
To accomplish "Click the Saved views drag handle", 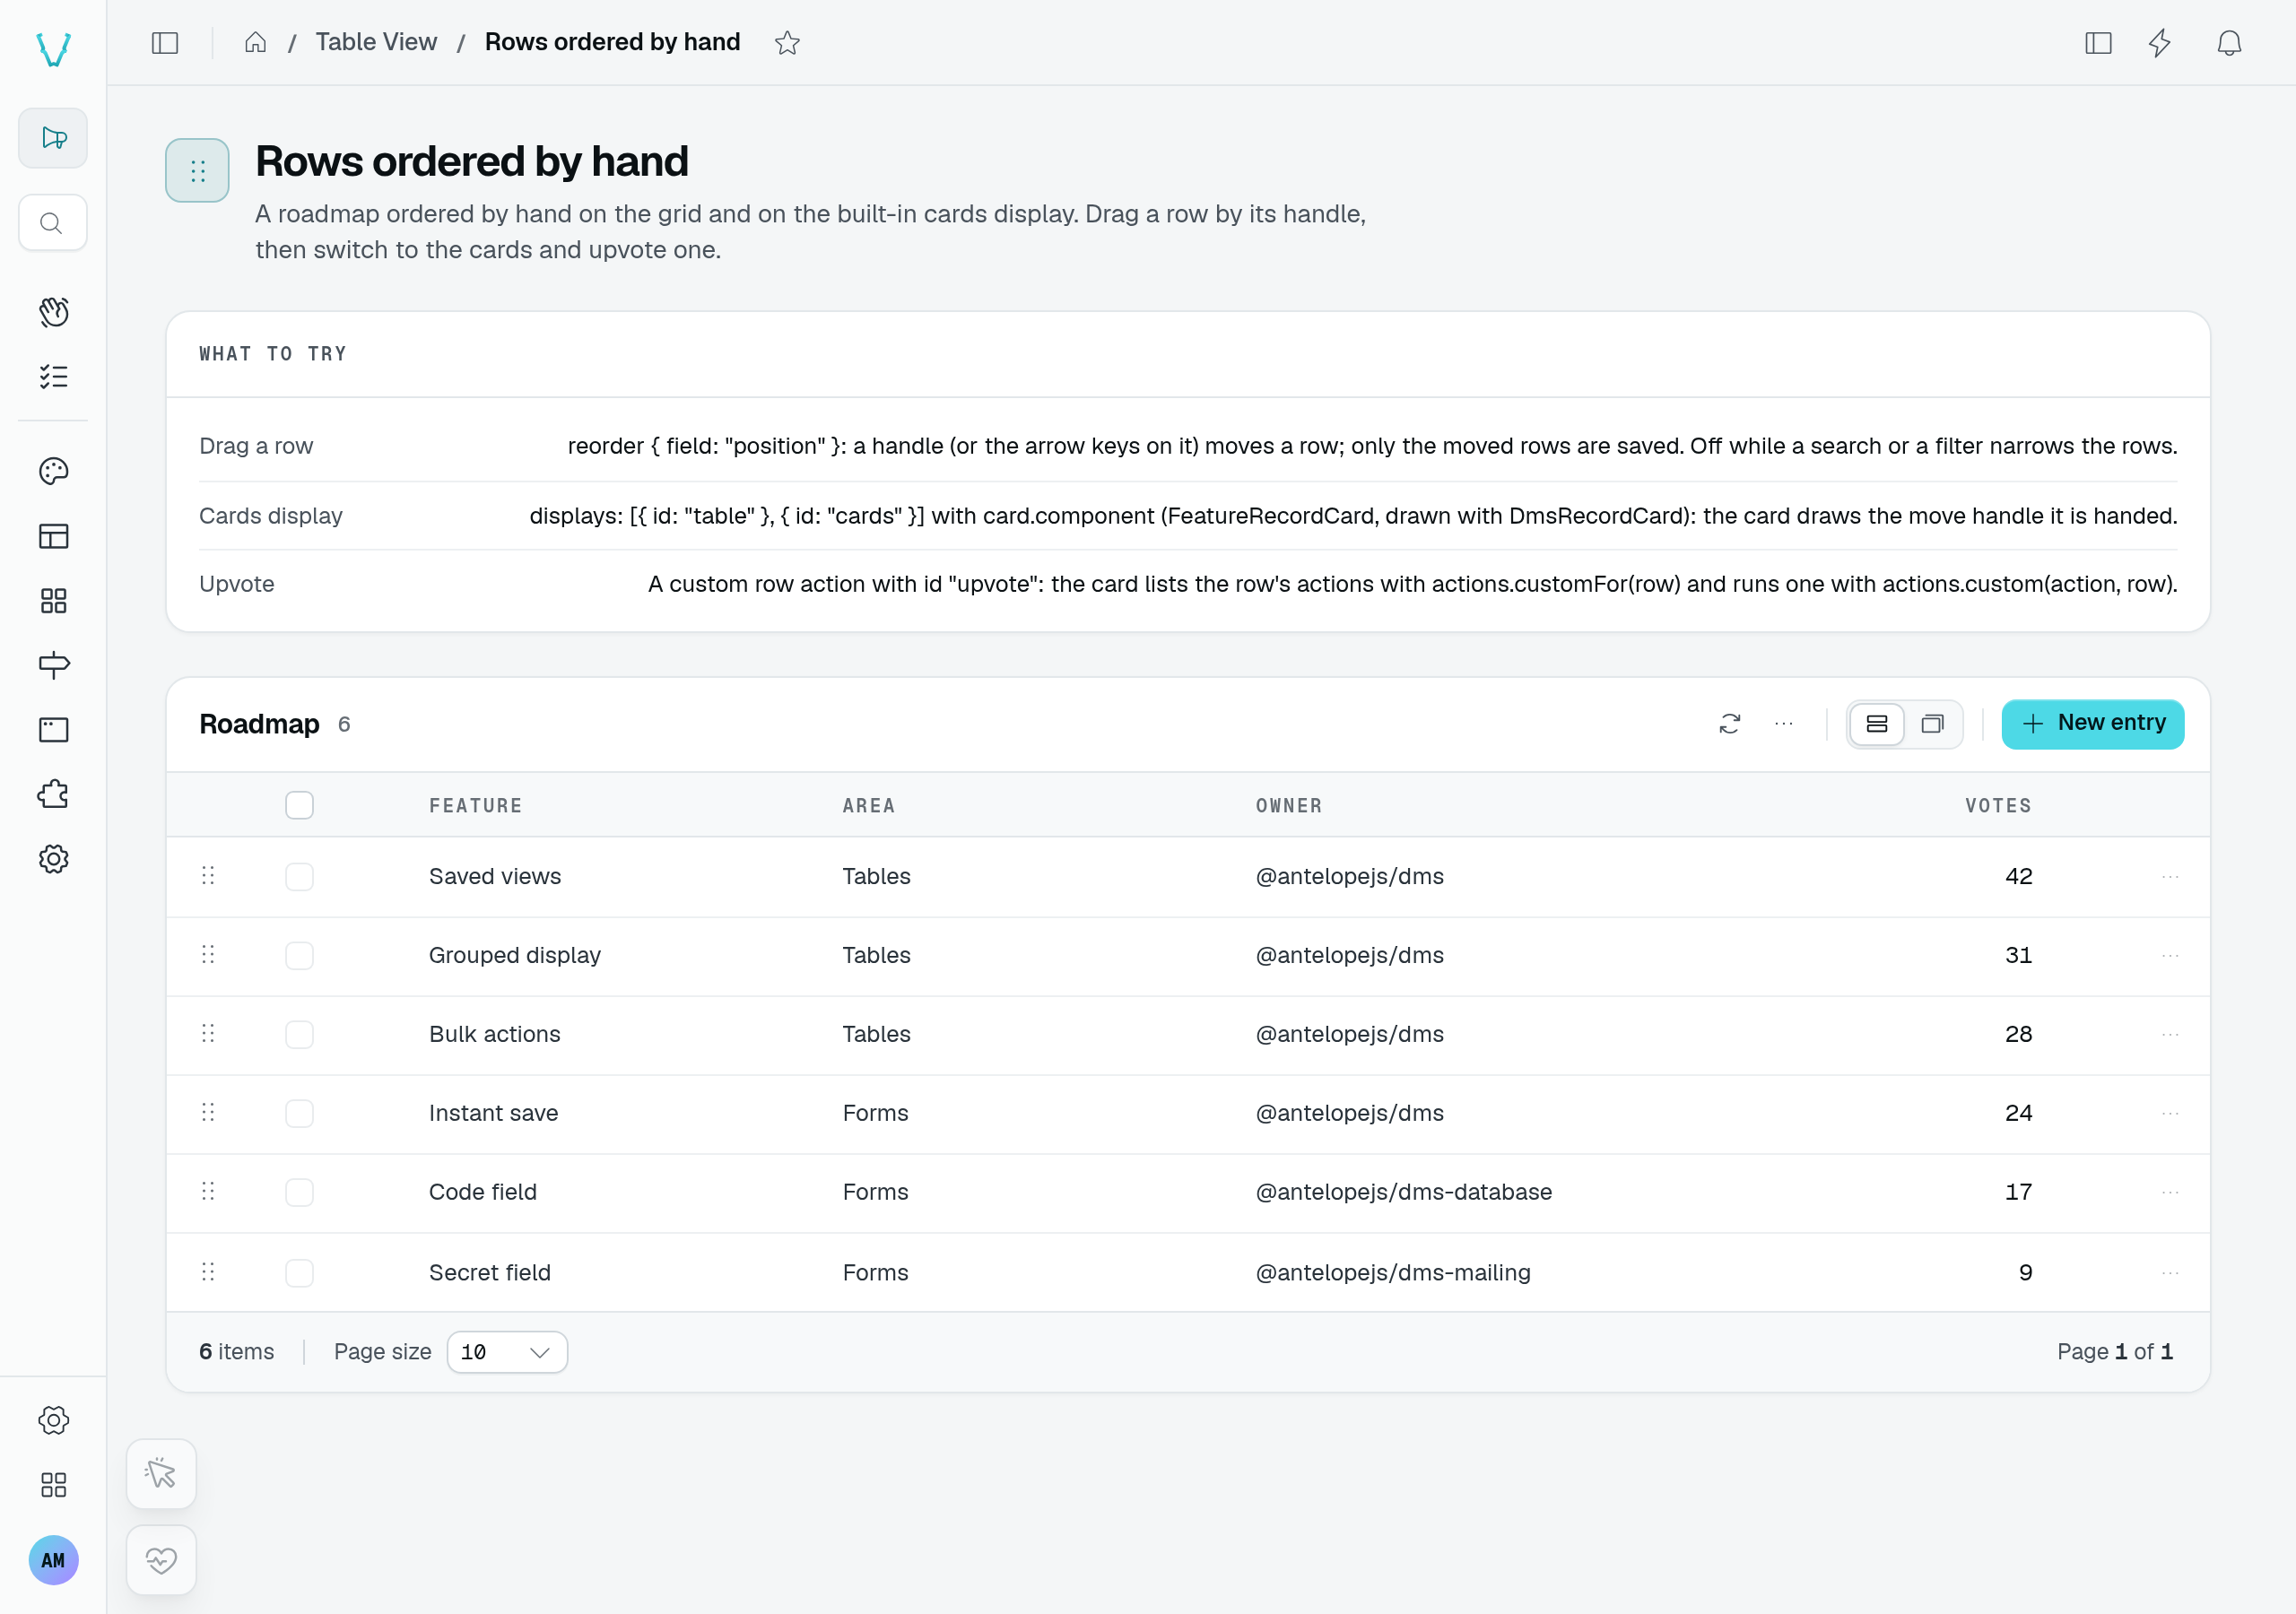I will [208, 876].
